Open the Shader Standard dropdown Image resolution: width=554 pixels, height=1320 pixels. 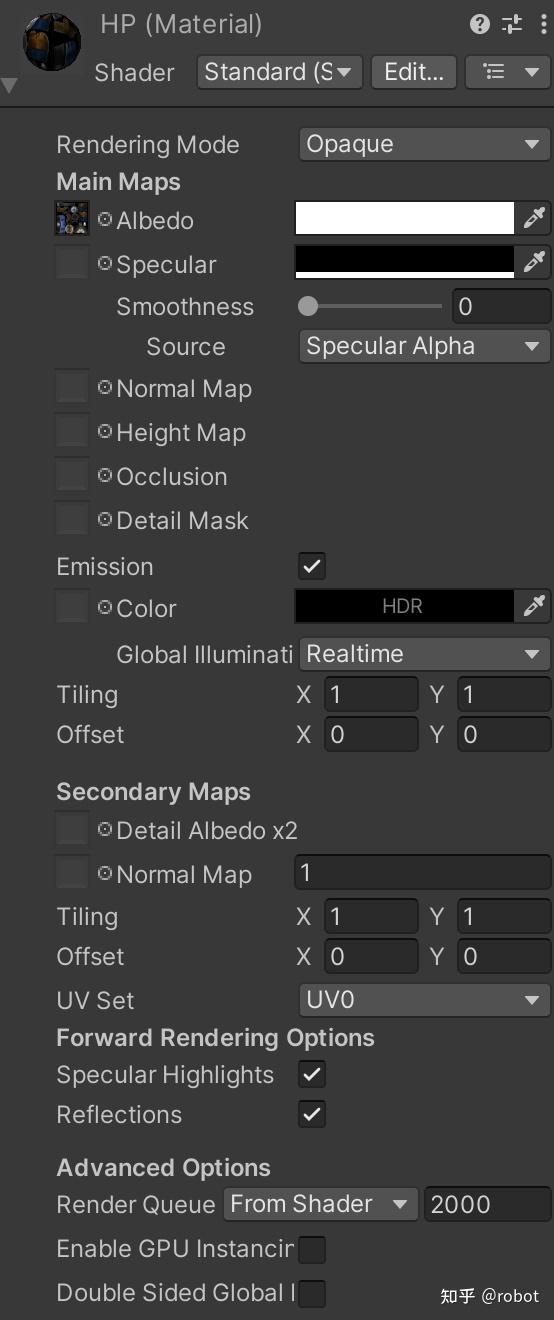(279, 72)
